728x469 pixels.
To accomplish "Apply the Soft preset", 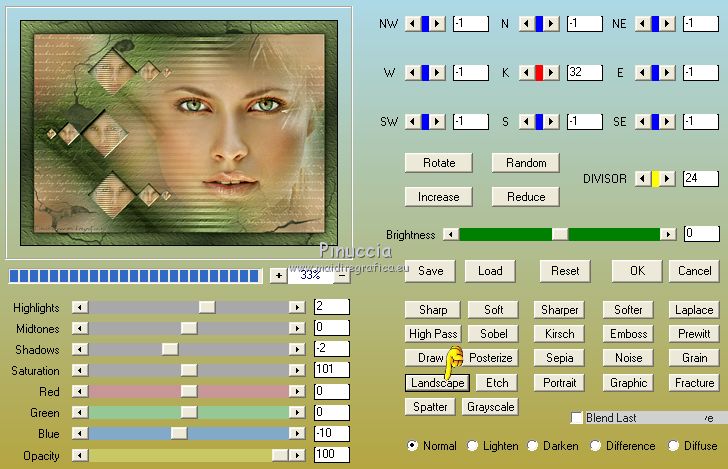I will click(493, 310).
